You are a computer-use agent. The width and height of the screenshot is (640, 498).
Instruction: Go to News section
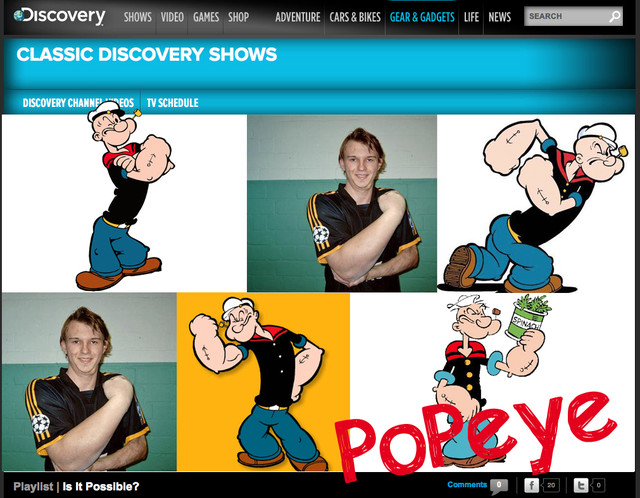[500, 17]
